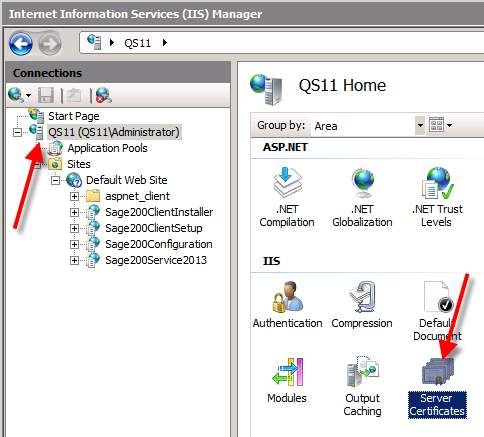Collapse the QS11 server node
Viewport: 484px width, 437px height.
coord(17,132)
